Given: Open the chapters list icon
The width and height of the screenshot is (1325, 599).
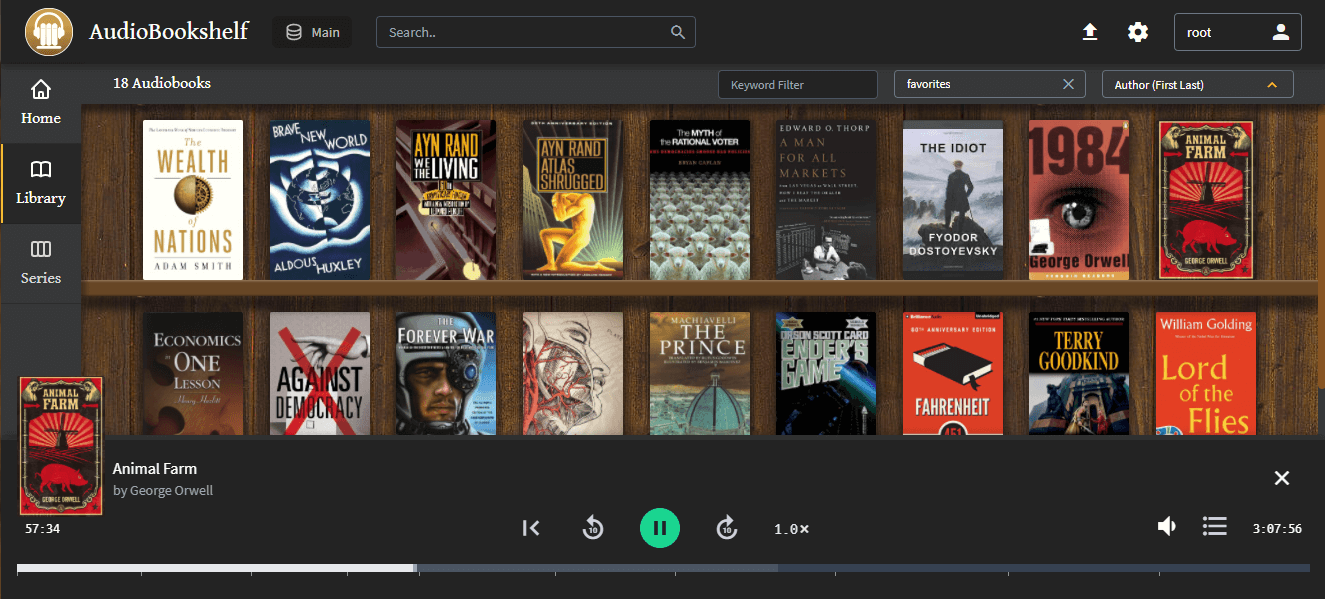Looking at the screenshot, I should pos(1214,526).
